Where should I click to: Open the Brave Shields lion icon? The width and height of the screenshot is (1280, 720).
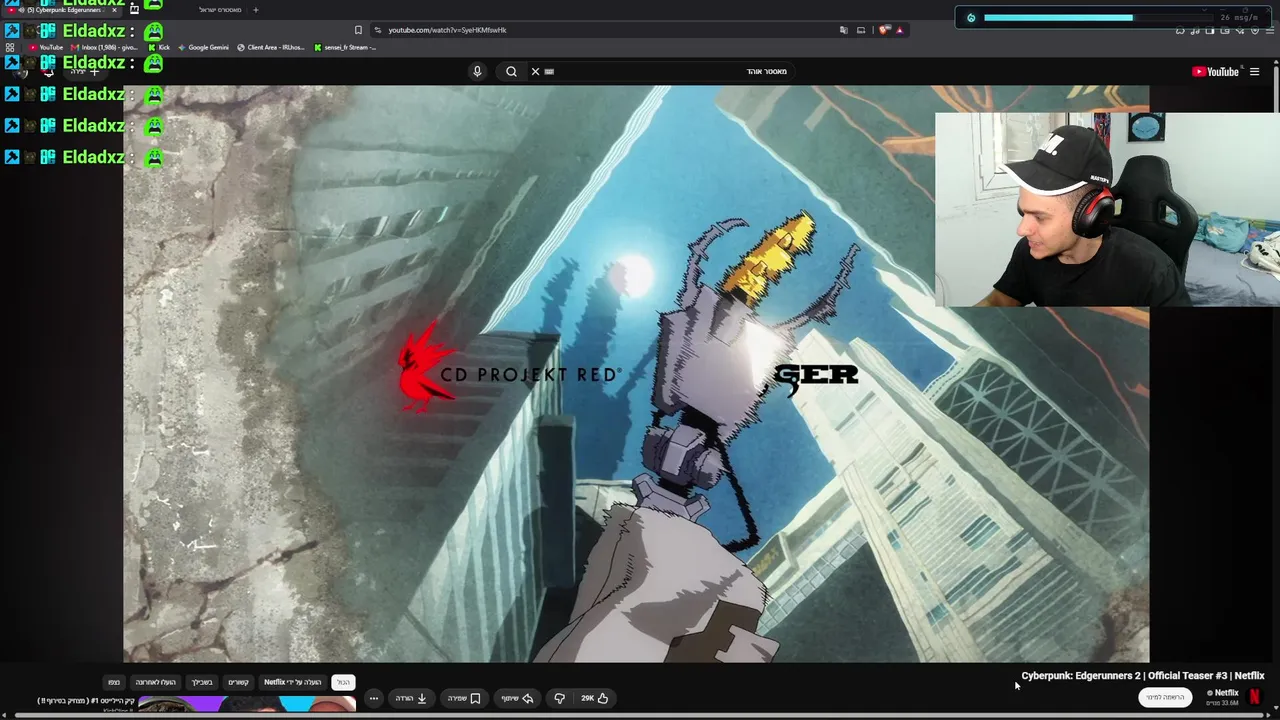click(884, 30)
